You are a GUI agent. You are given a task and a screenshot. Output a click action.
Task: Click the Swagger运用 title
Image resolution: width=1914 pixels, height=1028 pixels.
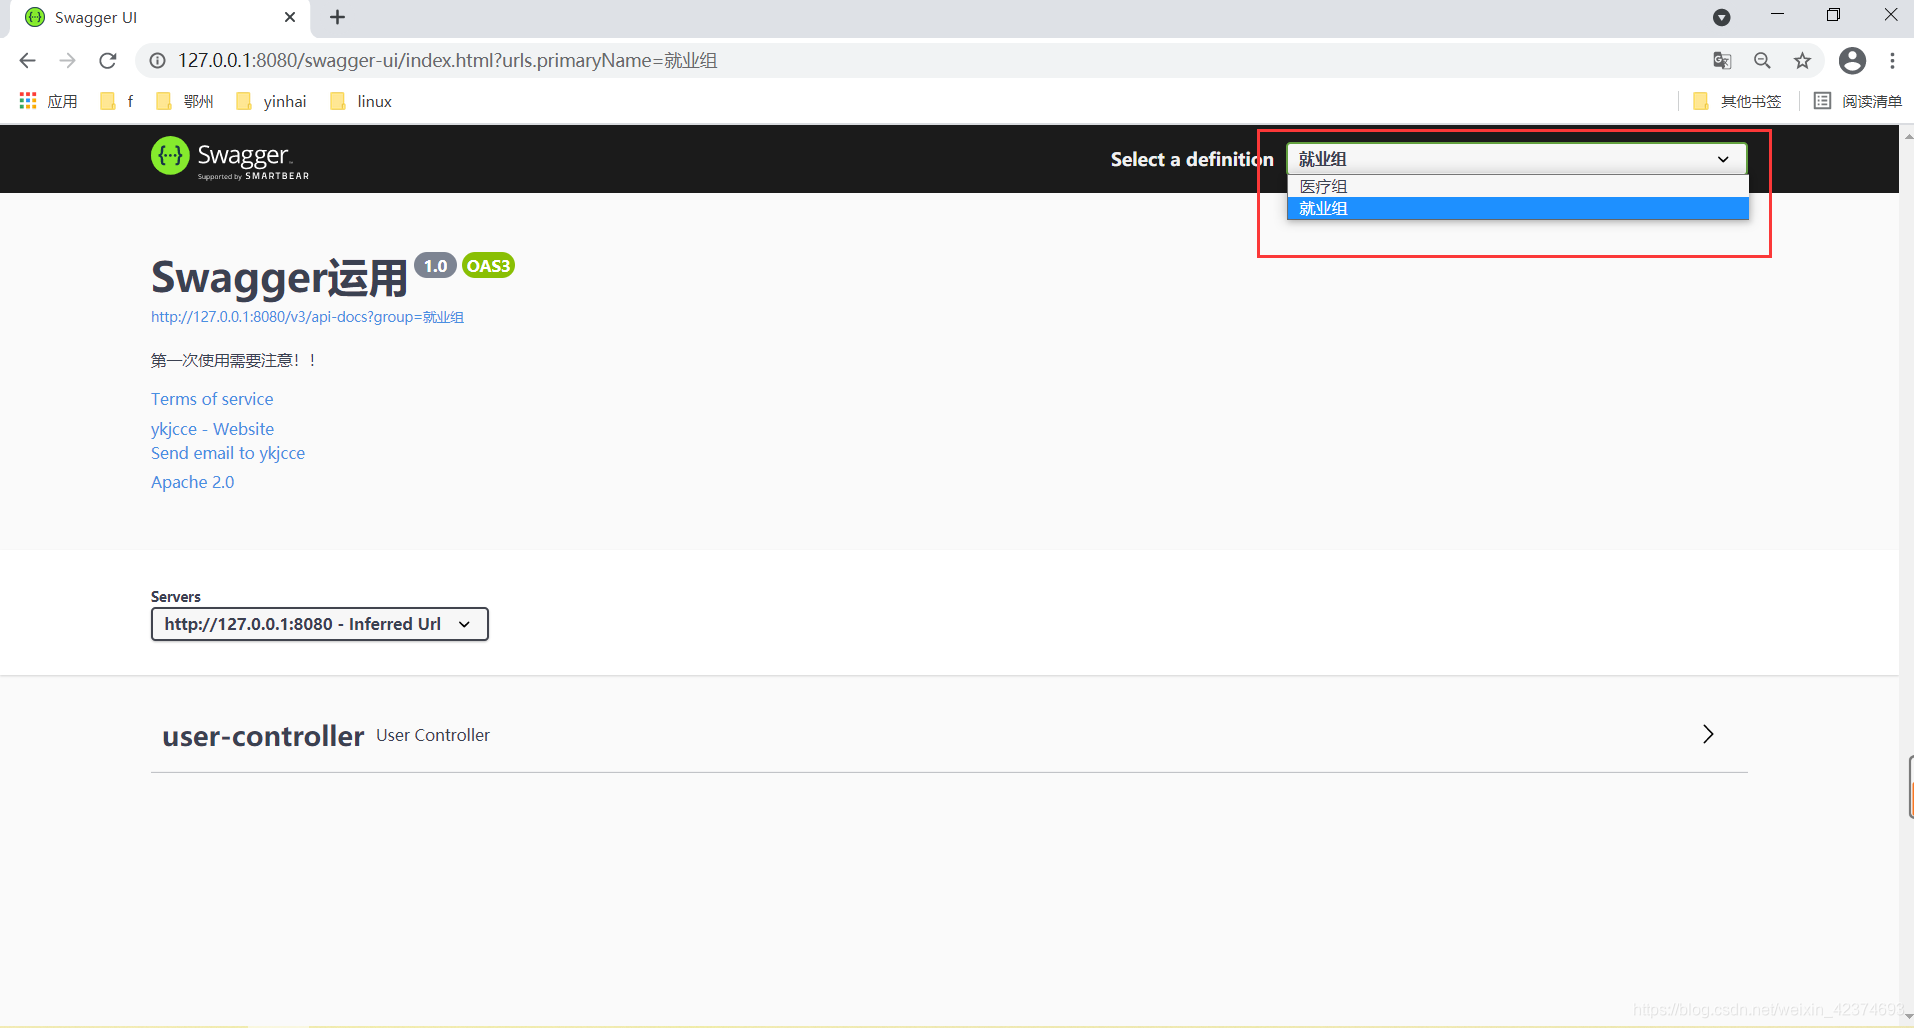(279, 278)
